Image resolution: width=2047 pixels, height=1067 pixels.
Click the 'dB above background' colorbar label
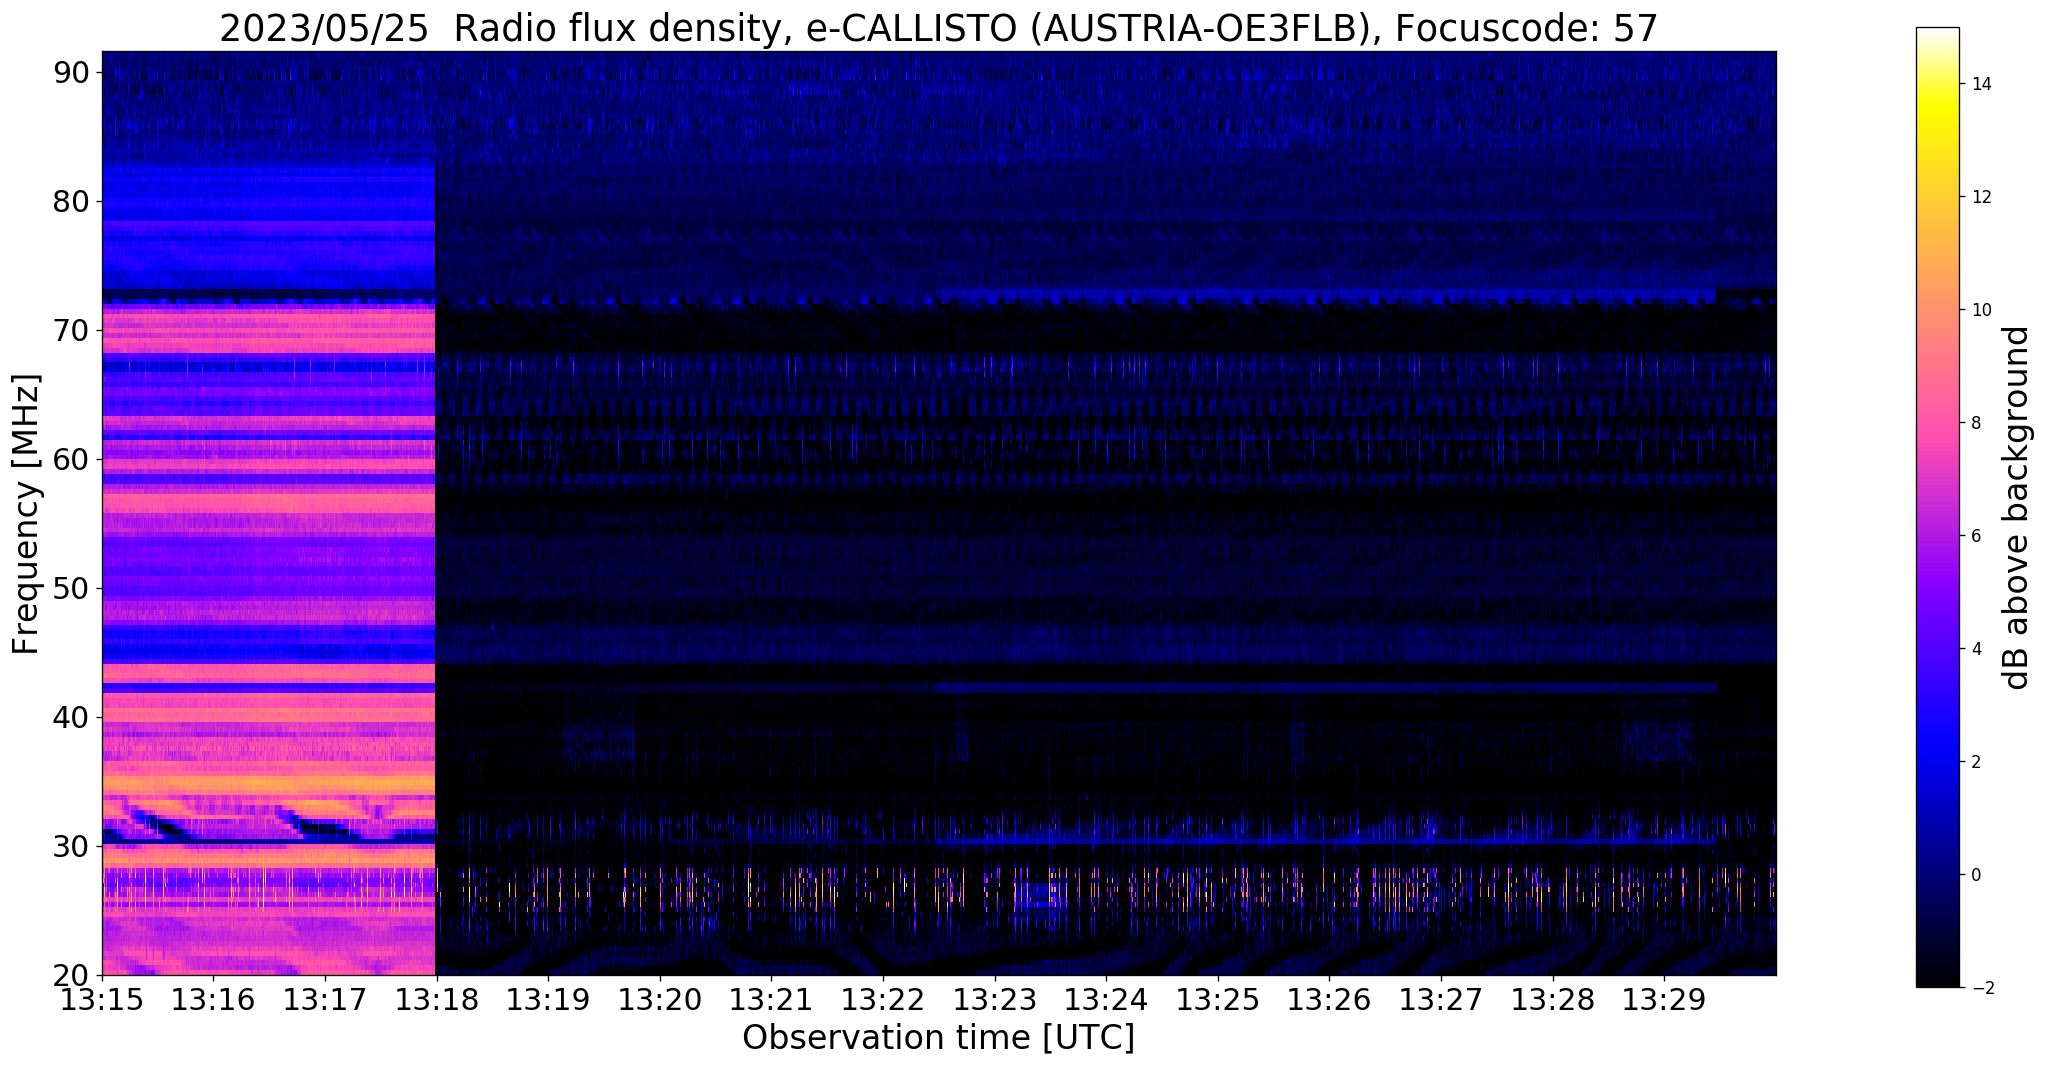pyautogui.click(x=2017, y=507)
